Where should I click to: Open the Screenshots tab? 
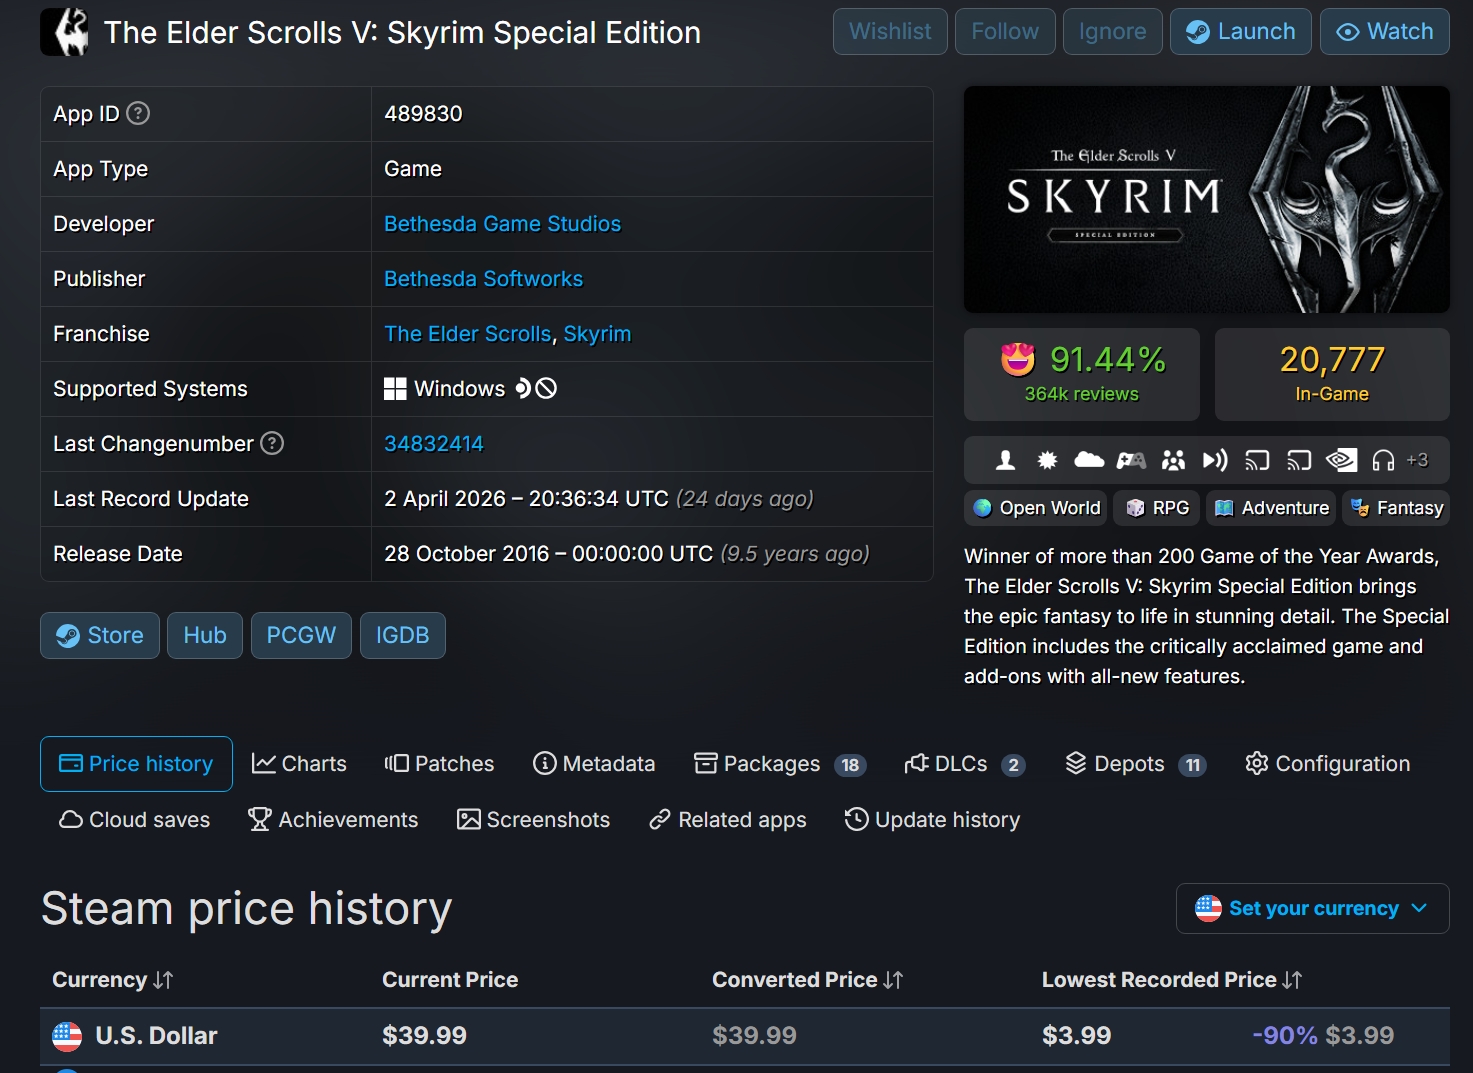pyautogui.click(x=533, y=820)
